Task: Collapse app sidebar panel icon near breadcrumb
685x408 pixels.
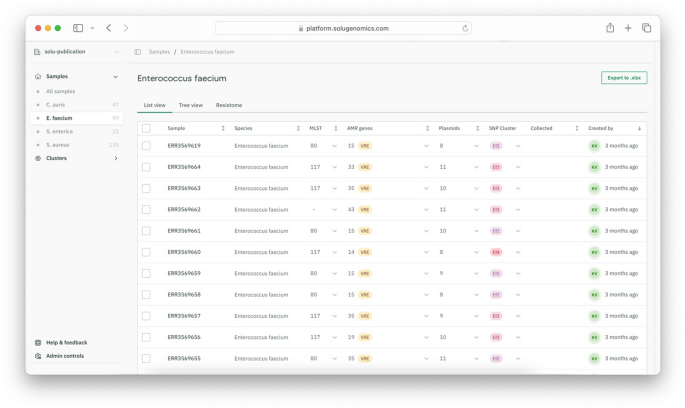Action: click(x=138, y=52)
